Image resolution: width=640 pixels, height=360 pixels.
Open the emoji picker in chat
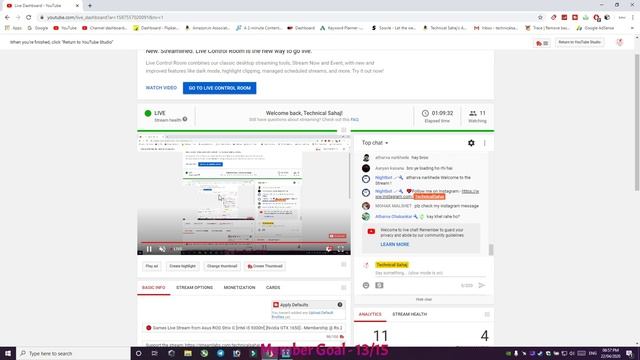point(366,285)
